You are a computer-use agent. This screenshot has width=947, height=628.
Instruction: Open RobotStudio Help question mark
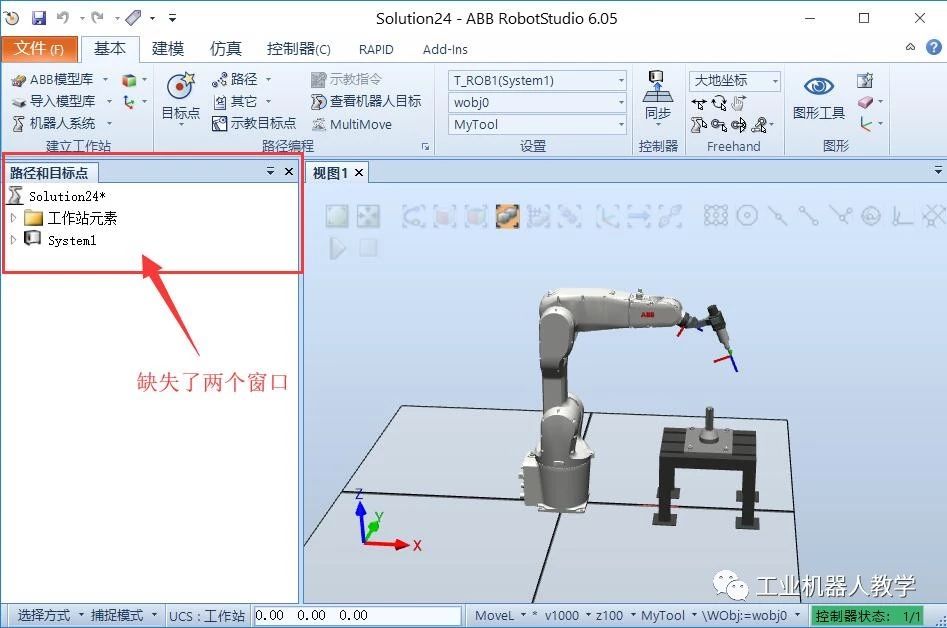tap(933, 47)
